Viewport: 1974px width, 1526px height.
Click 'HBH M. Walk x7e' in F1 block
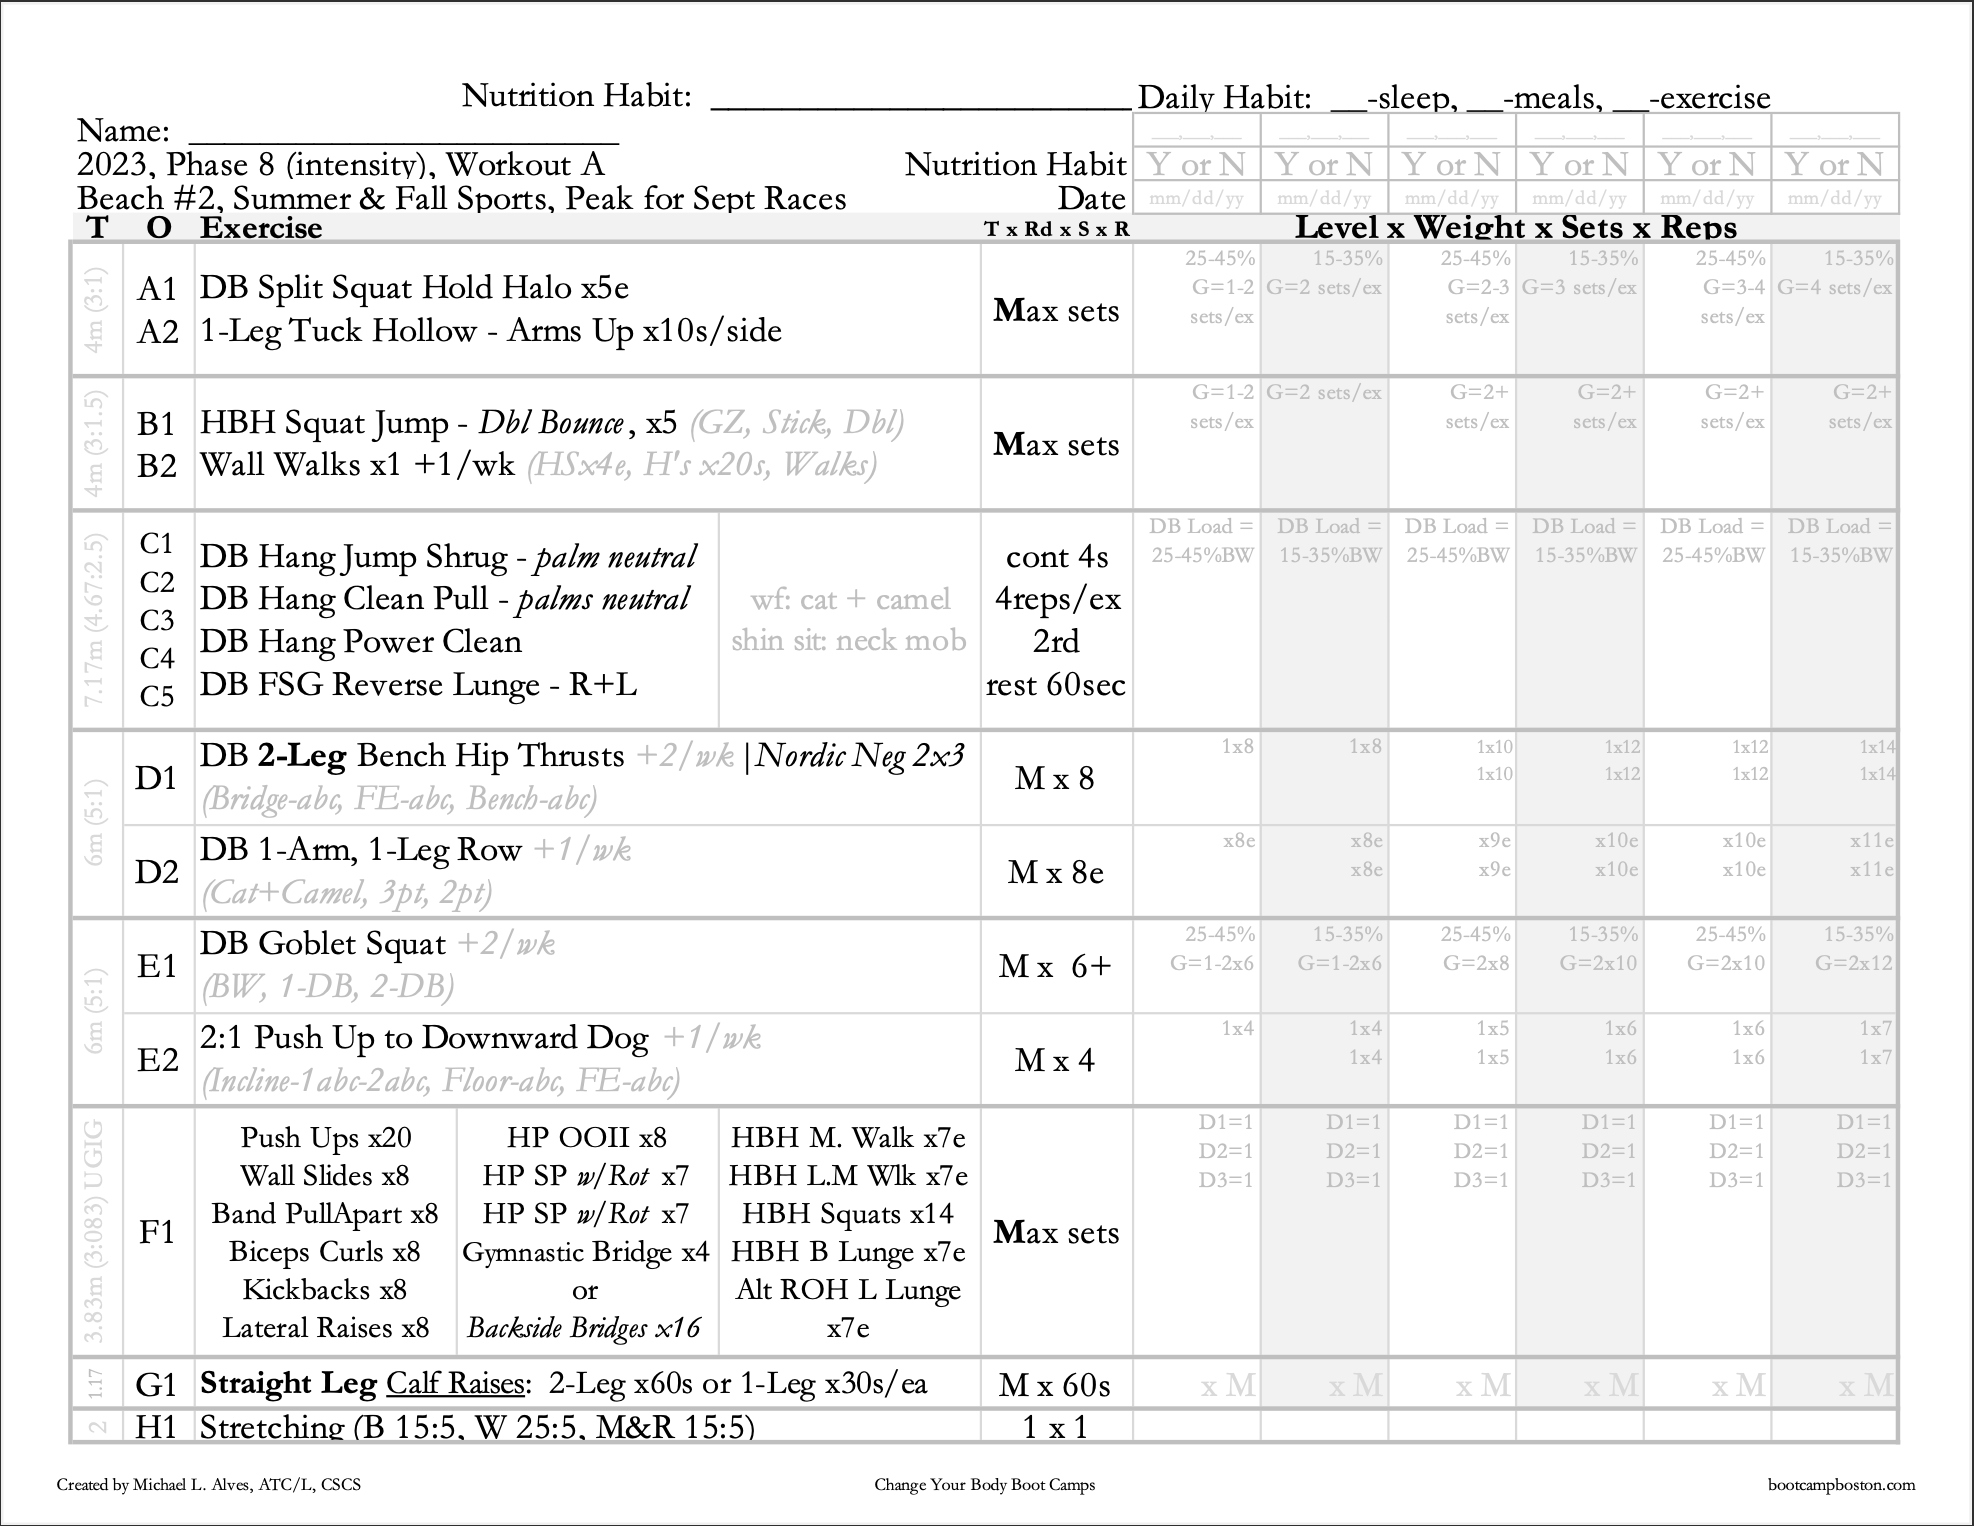point(848,1138)
